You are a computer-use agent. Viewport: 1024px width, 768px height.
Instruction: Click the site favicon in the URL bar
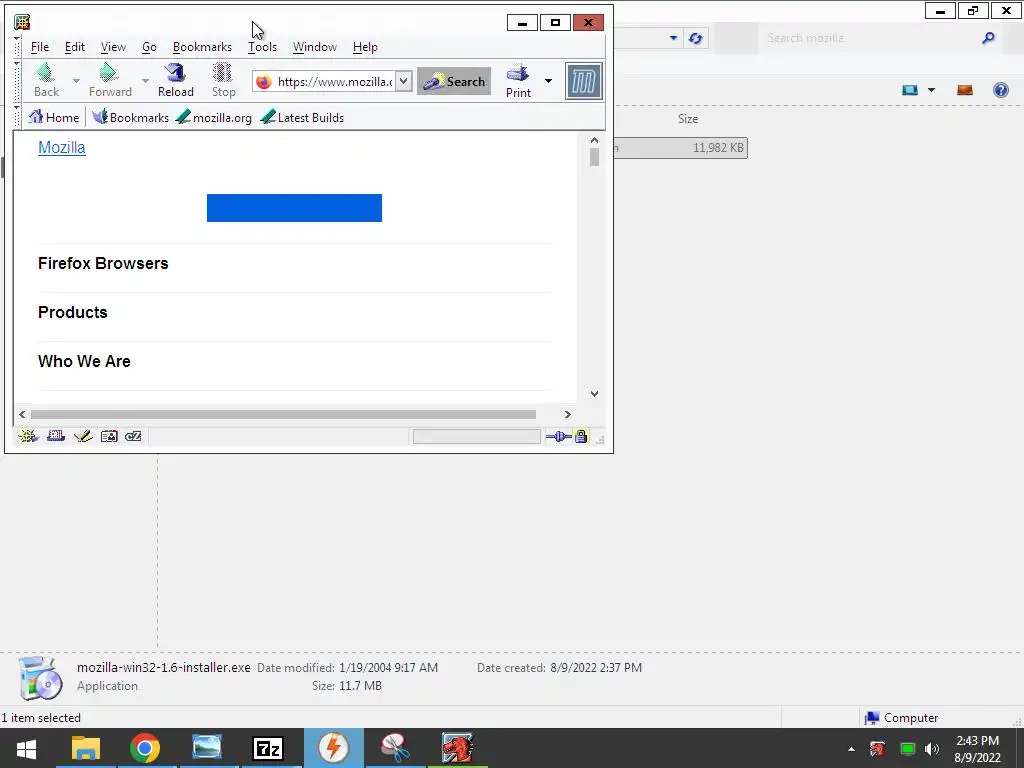pyautogui.click(x=264, y=82)
